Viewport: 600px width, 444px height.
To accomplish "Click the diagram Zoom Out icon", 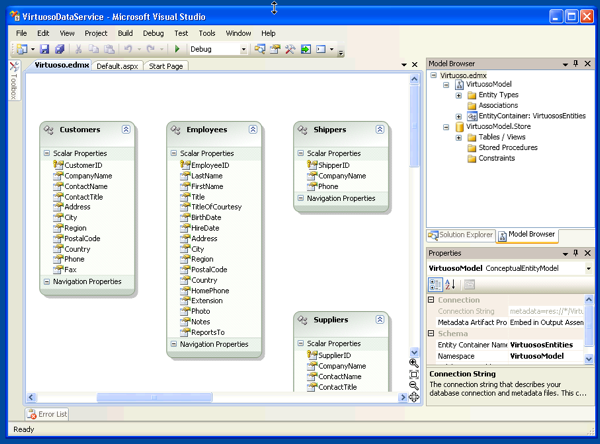I will point(414,385).
